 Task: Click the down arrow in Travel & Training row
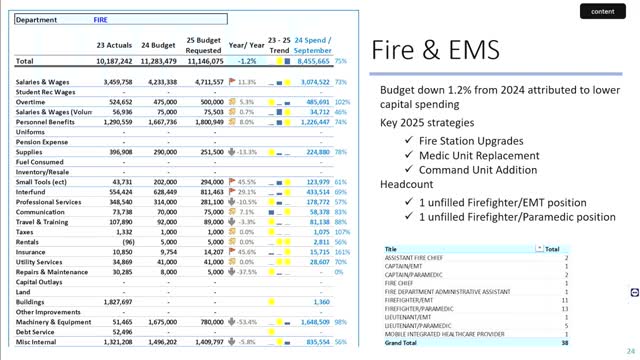(232, 222)
